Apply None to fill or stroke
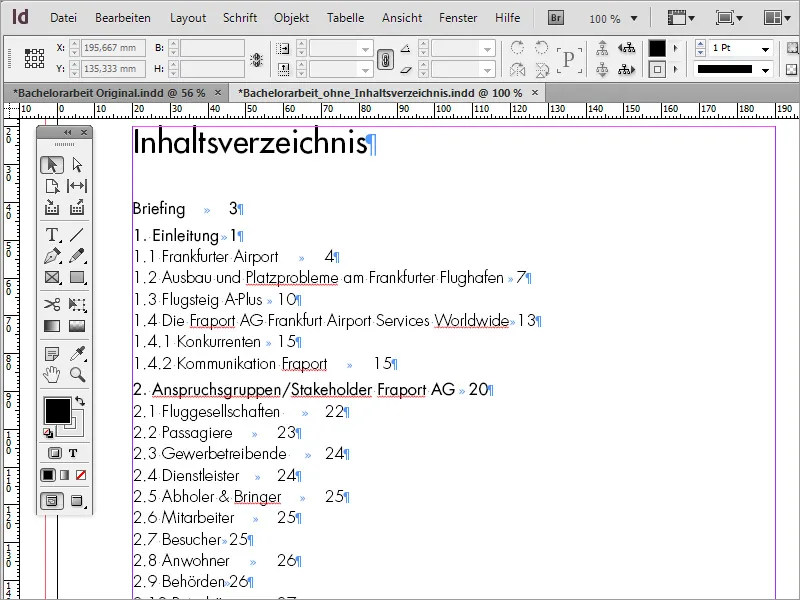800x600 pixels. click(x=81, y=475)
